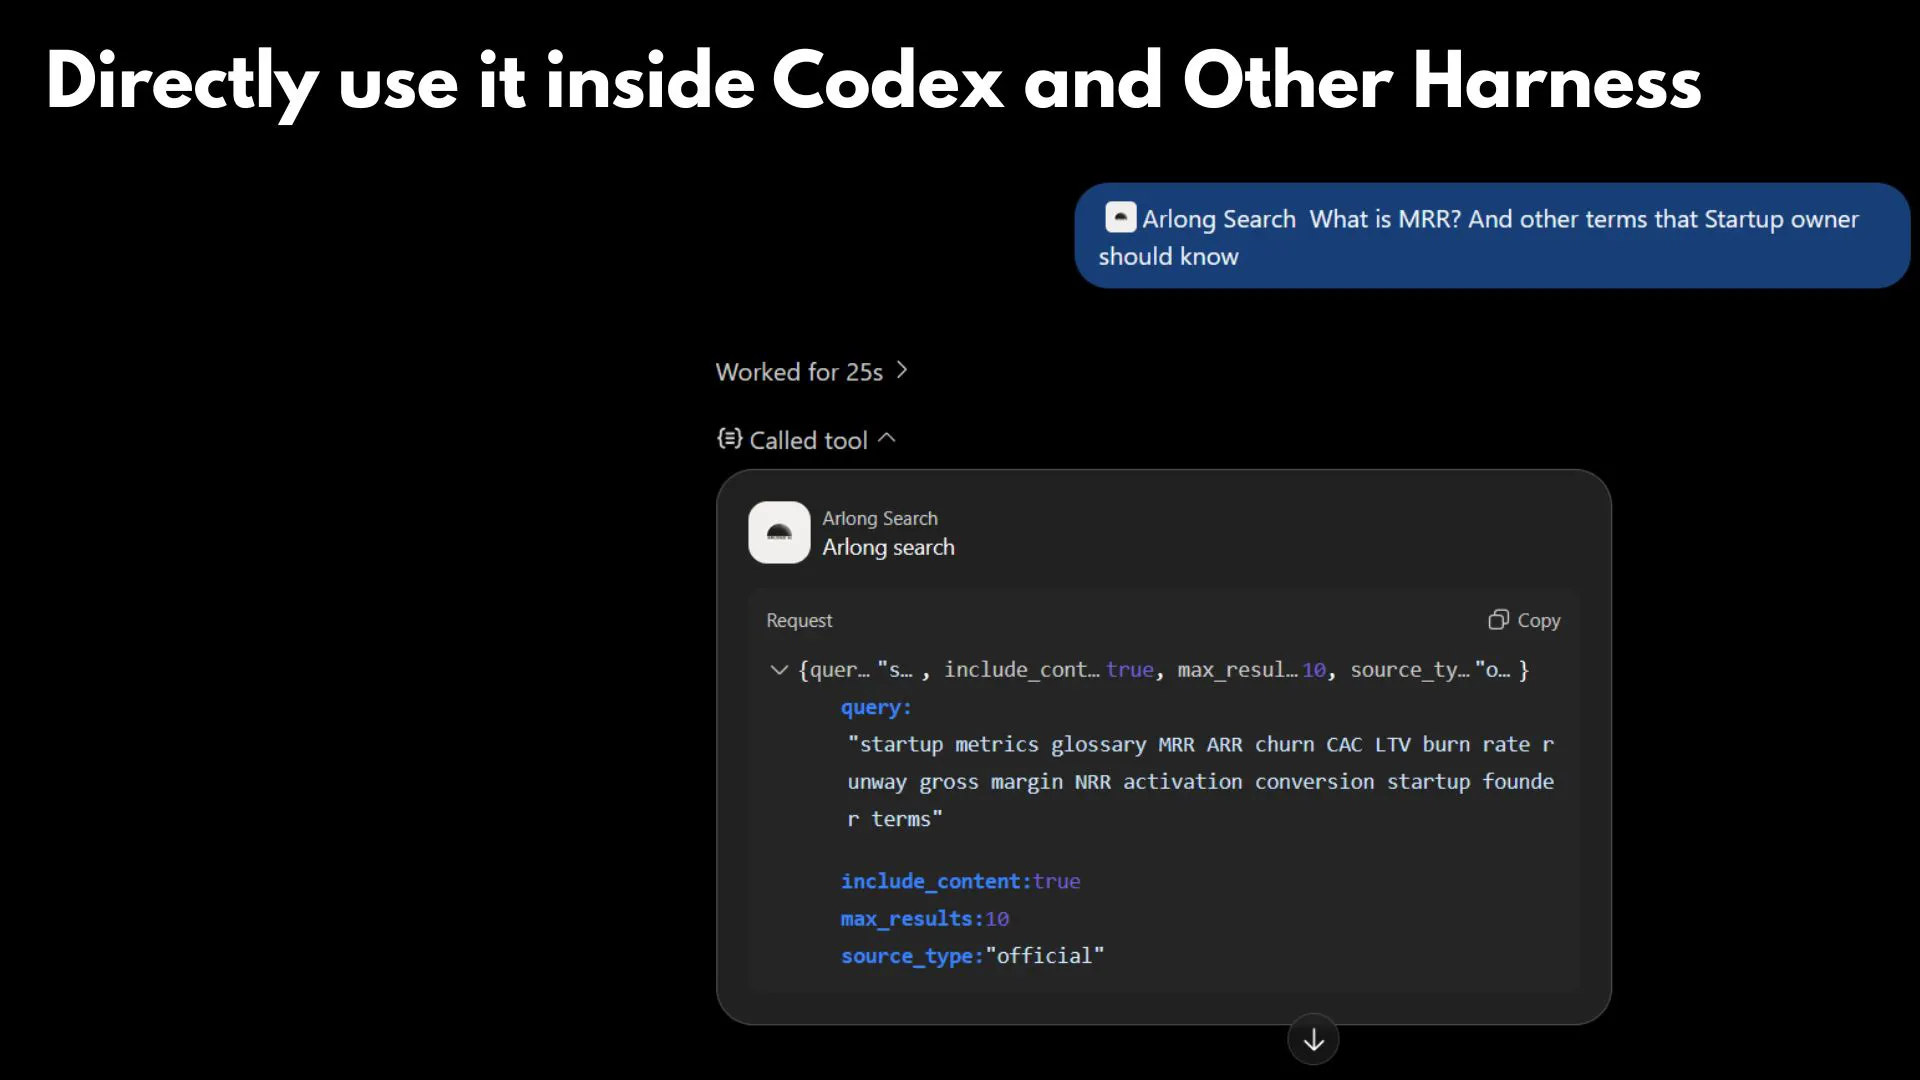
Task: Click the 'What is MRR?' user message bubble
Action: click(1492, 236)
